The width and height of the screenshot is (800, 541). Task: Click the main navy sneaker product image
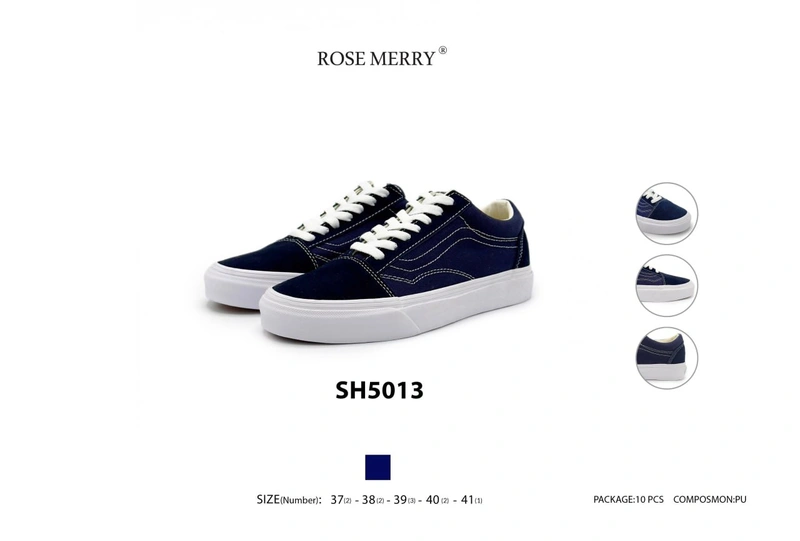click(368, 261)
